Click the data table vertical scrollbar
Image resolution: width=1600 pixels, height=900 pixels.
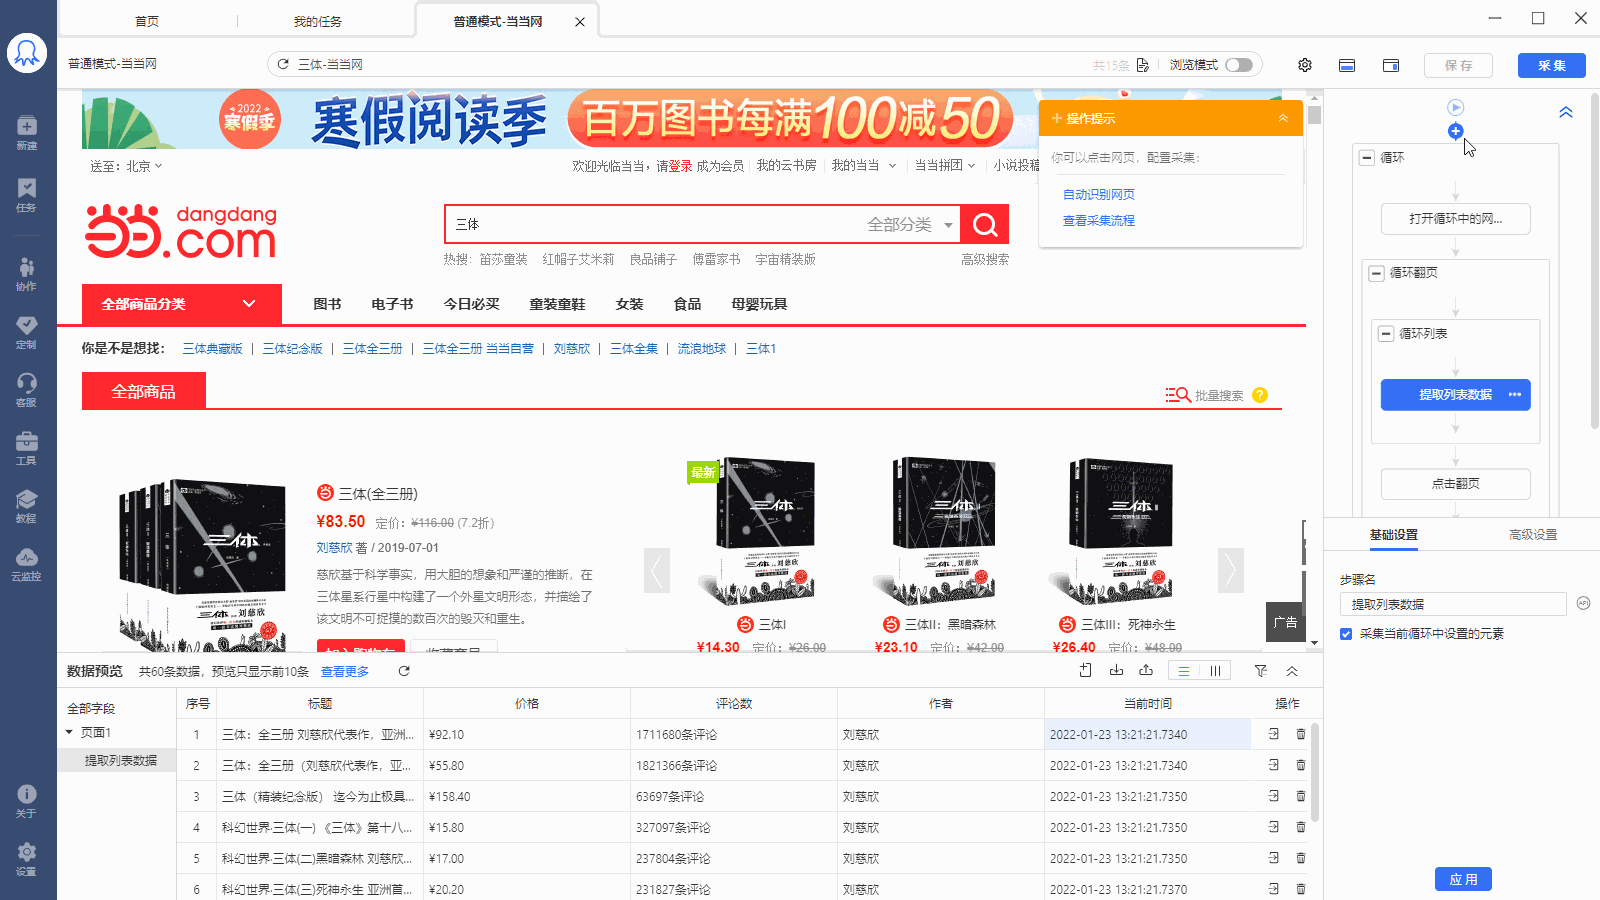[x=1314, y=770]
